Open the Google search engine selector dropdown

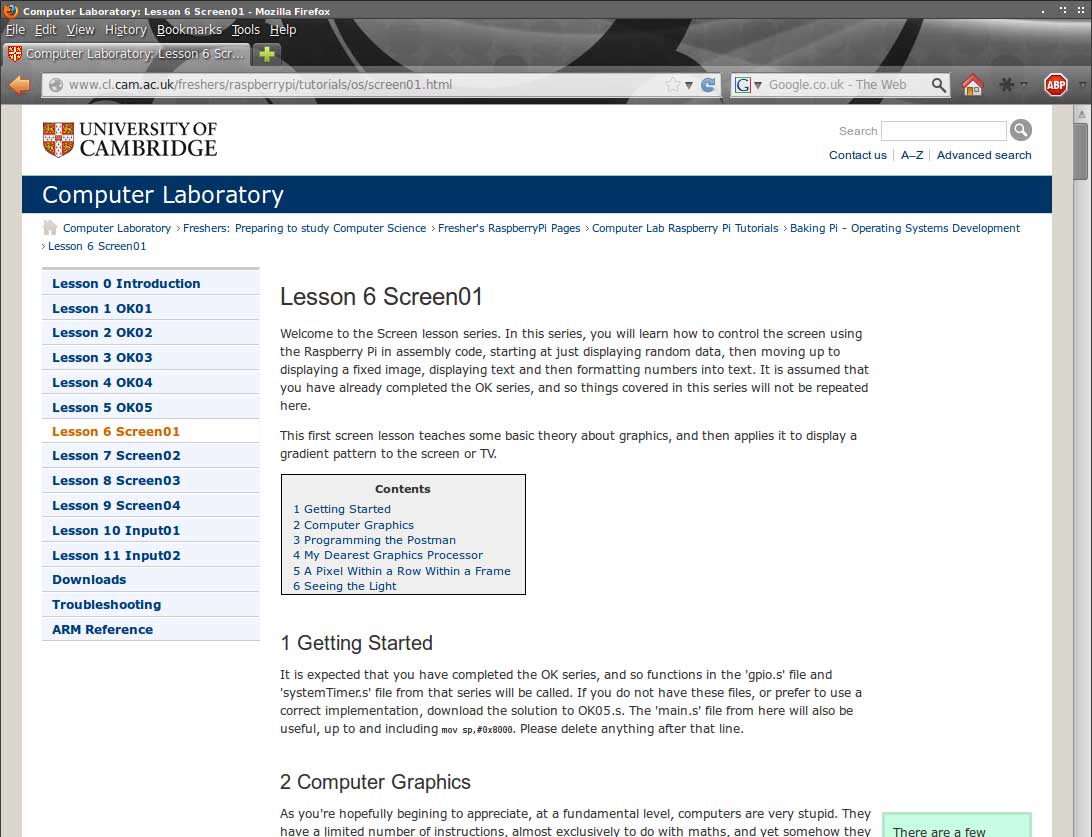point(758,85)
